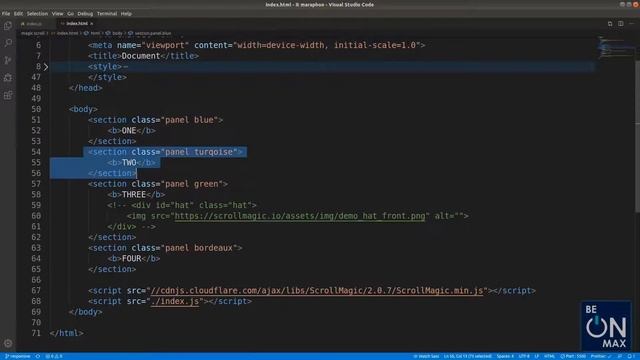Click the section.panel.blue breadcrumb item

[153, 33]
